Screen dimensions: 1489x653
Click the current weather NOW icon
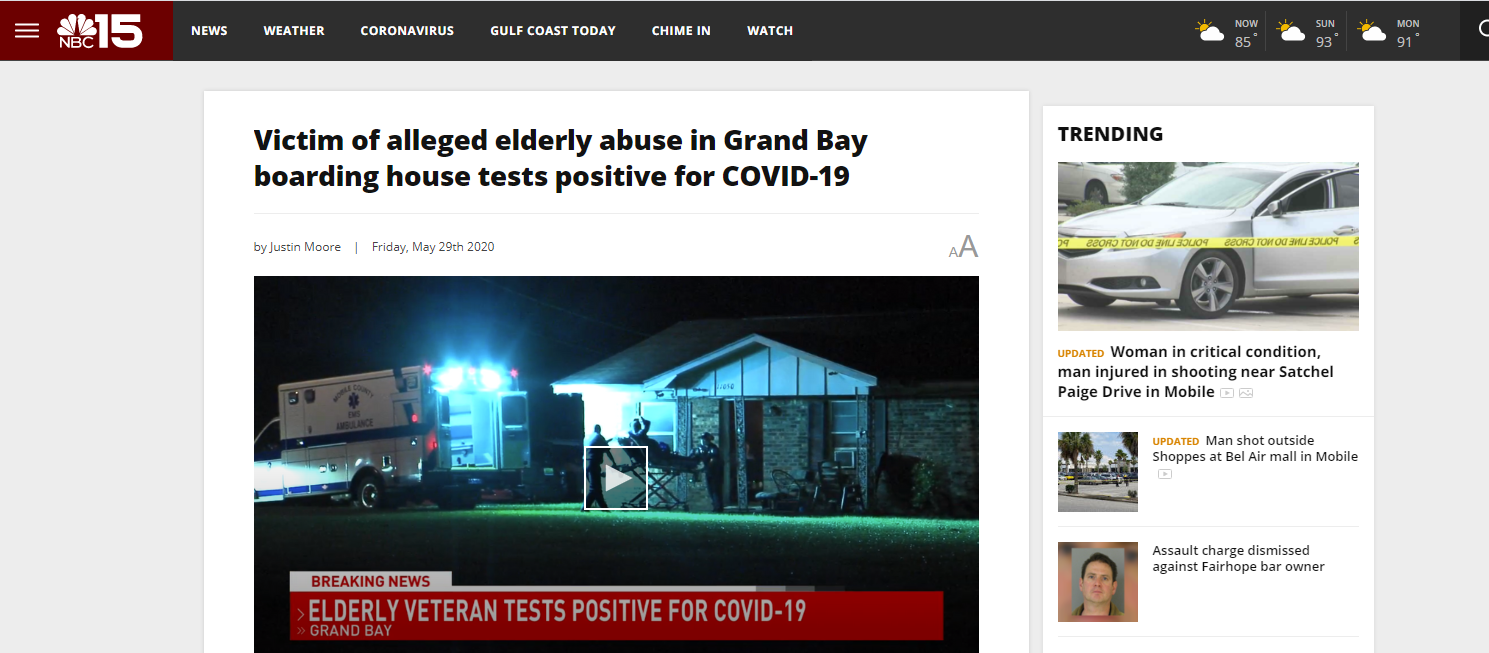point(1210,31)
